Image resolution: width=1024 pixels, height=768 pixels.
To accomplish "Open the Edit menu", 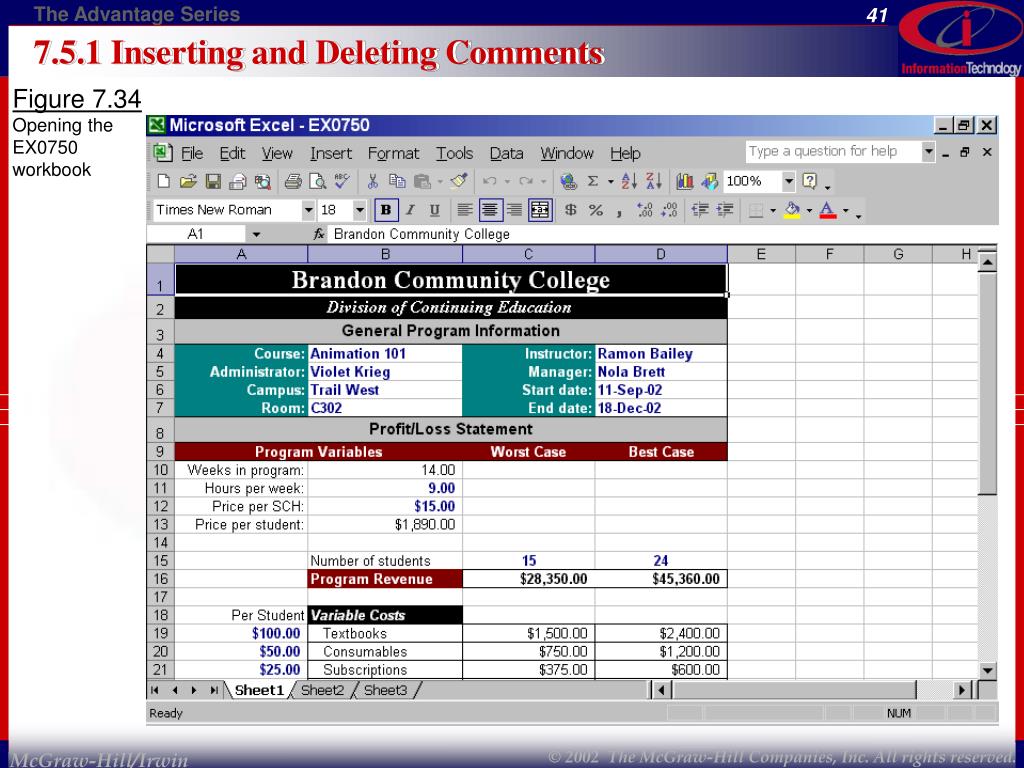I will (232, 153).
